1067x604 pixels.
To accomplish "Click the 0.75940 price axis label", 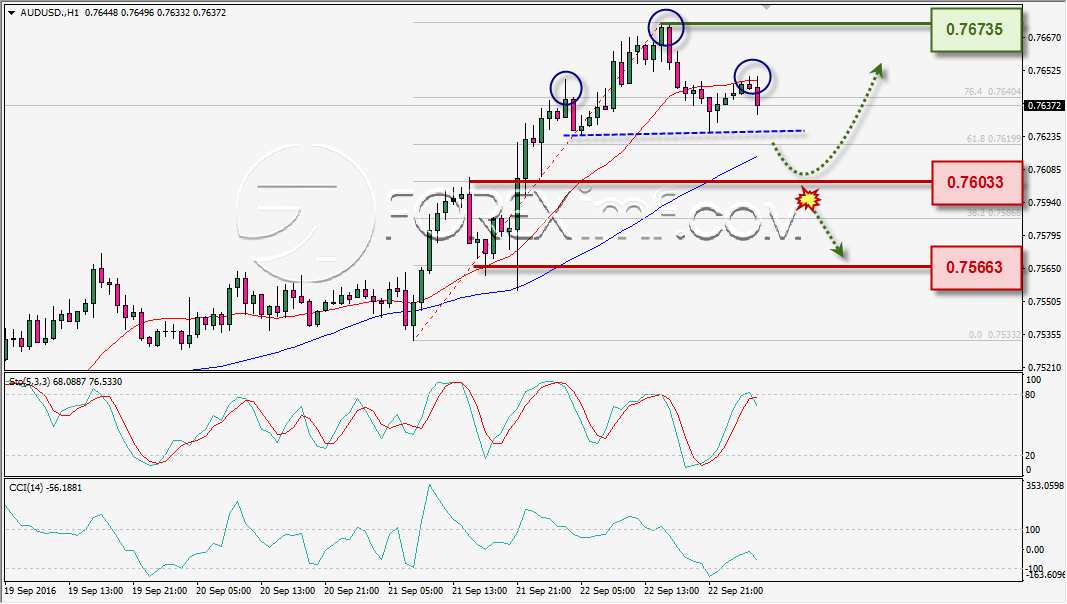I will point(1045,203).
